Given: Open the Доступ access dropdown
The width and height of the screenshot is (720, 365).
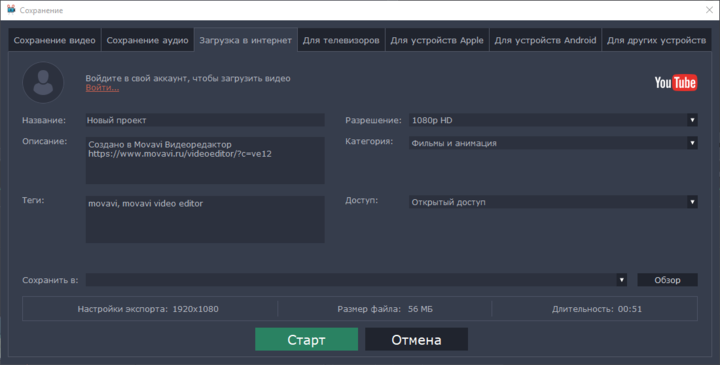Looking at the screenshot, I should pyautogui.click(x=553, y=202).
